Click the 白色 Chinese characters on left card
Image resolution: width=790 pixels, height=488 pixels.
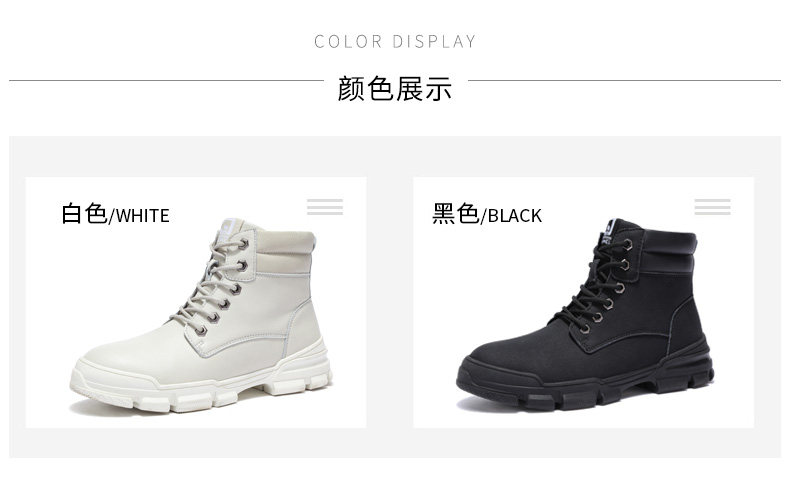point(84,214)
